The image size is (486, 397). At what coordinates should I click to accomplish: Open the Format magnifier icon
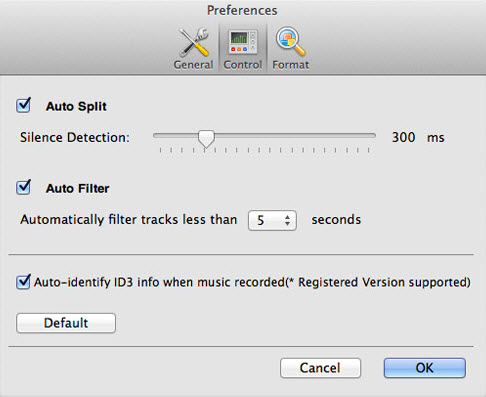[x=290, y=42]
